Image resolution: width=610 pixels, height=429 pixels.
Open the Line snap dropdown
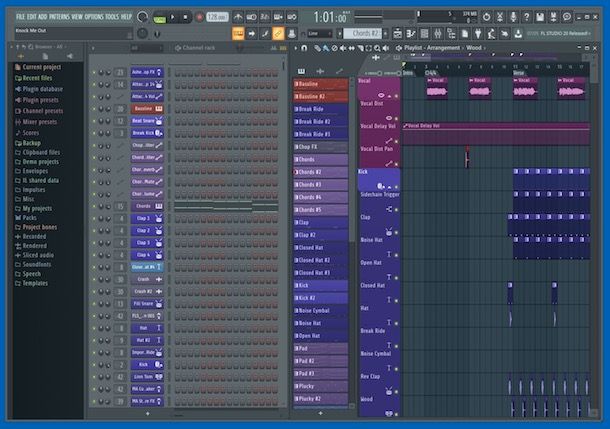pos(320,34)
